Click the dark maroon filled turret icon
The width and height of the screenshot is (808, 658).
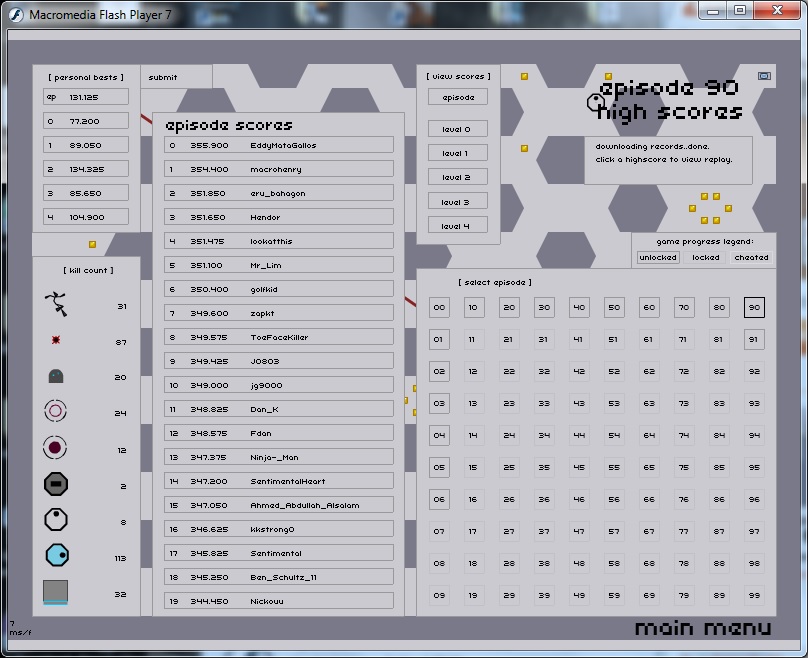click(x=56, y=448)
